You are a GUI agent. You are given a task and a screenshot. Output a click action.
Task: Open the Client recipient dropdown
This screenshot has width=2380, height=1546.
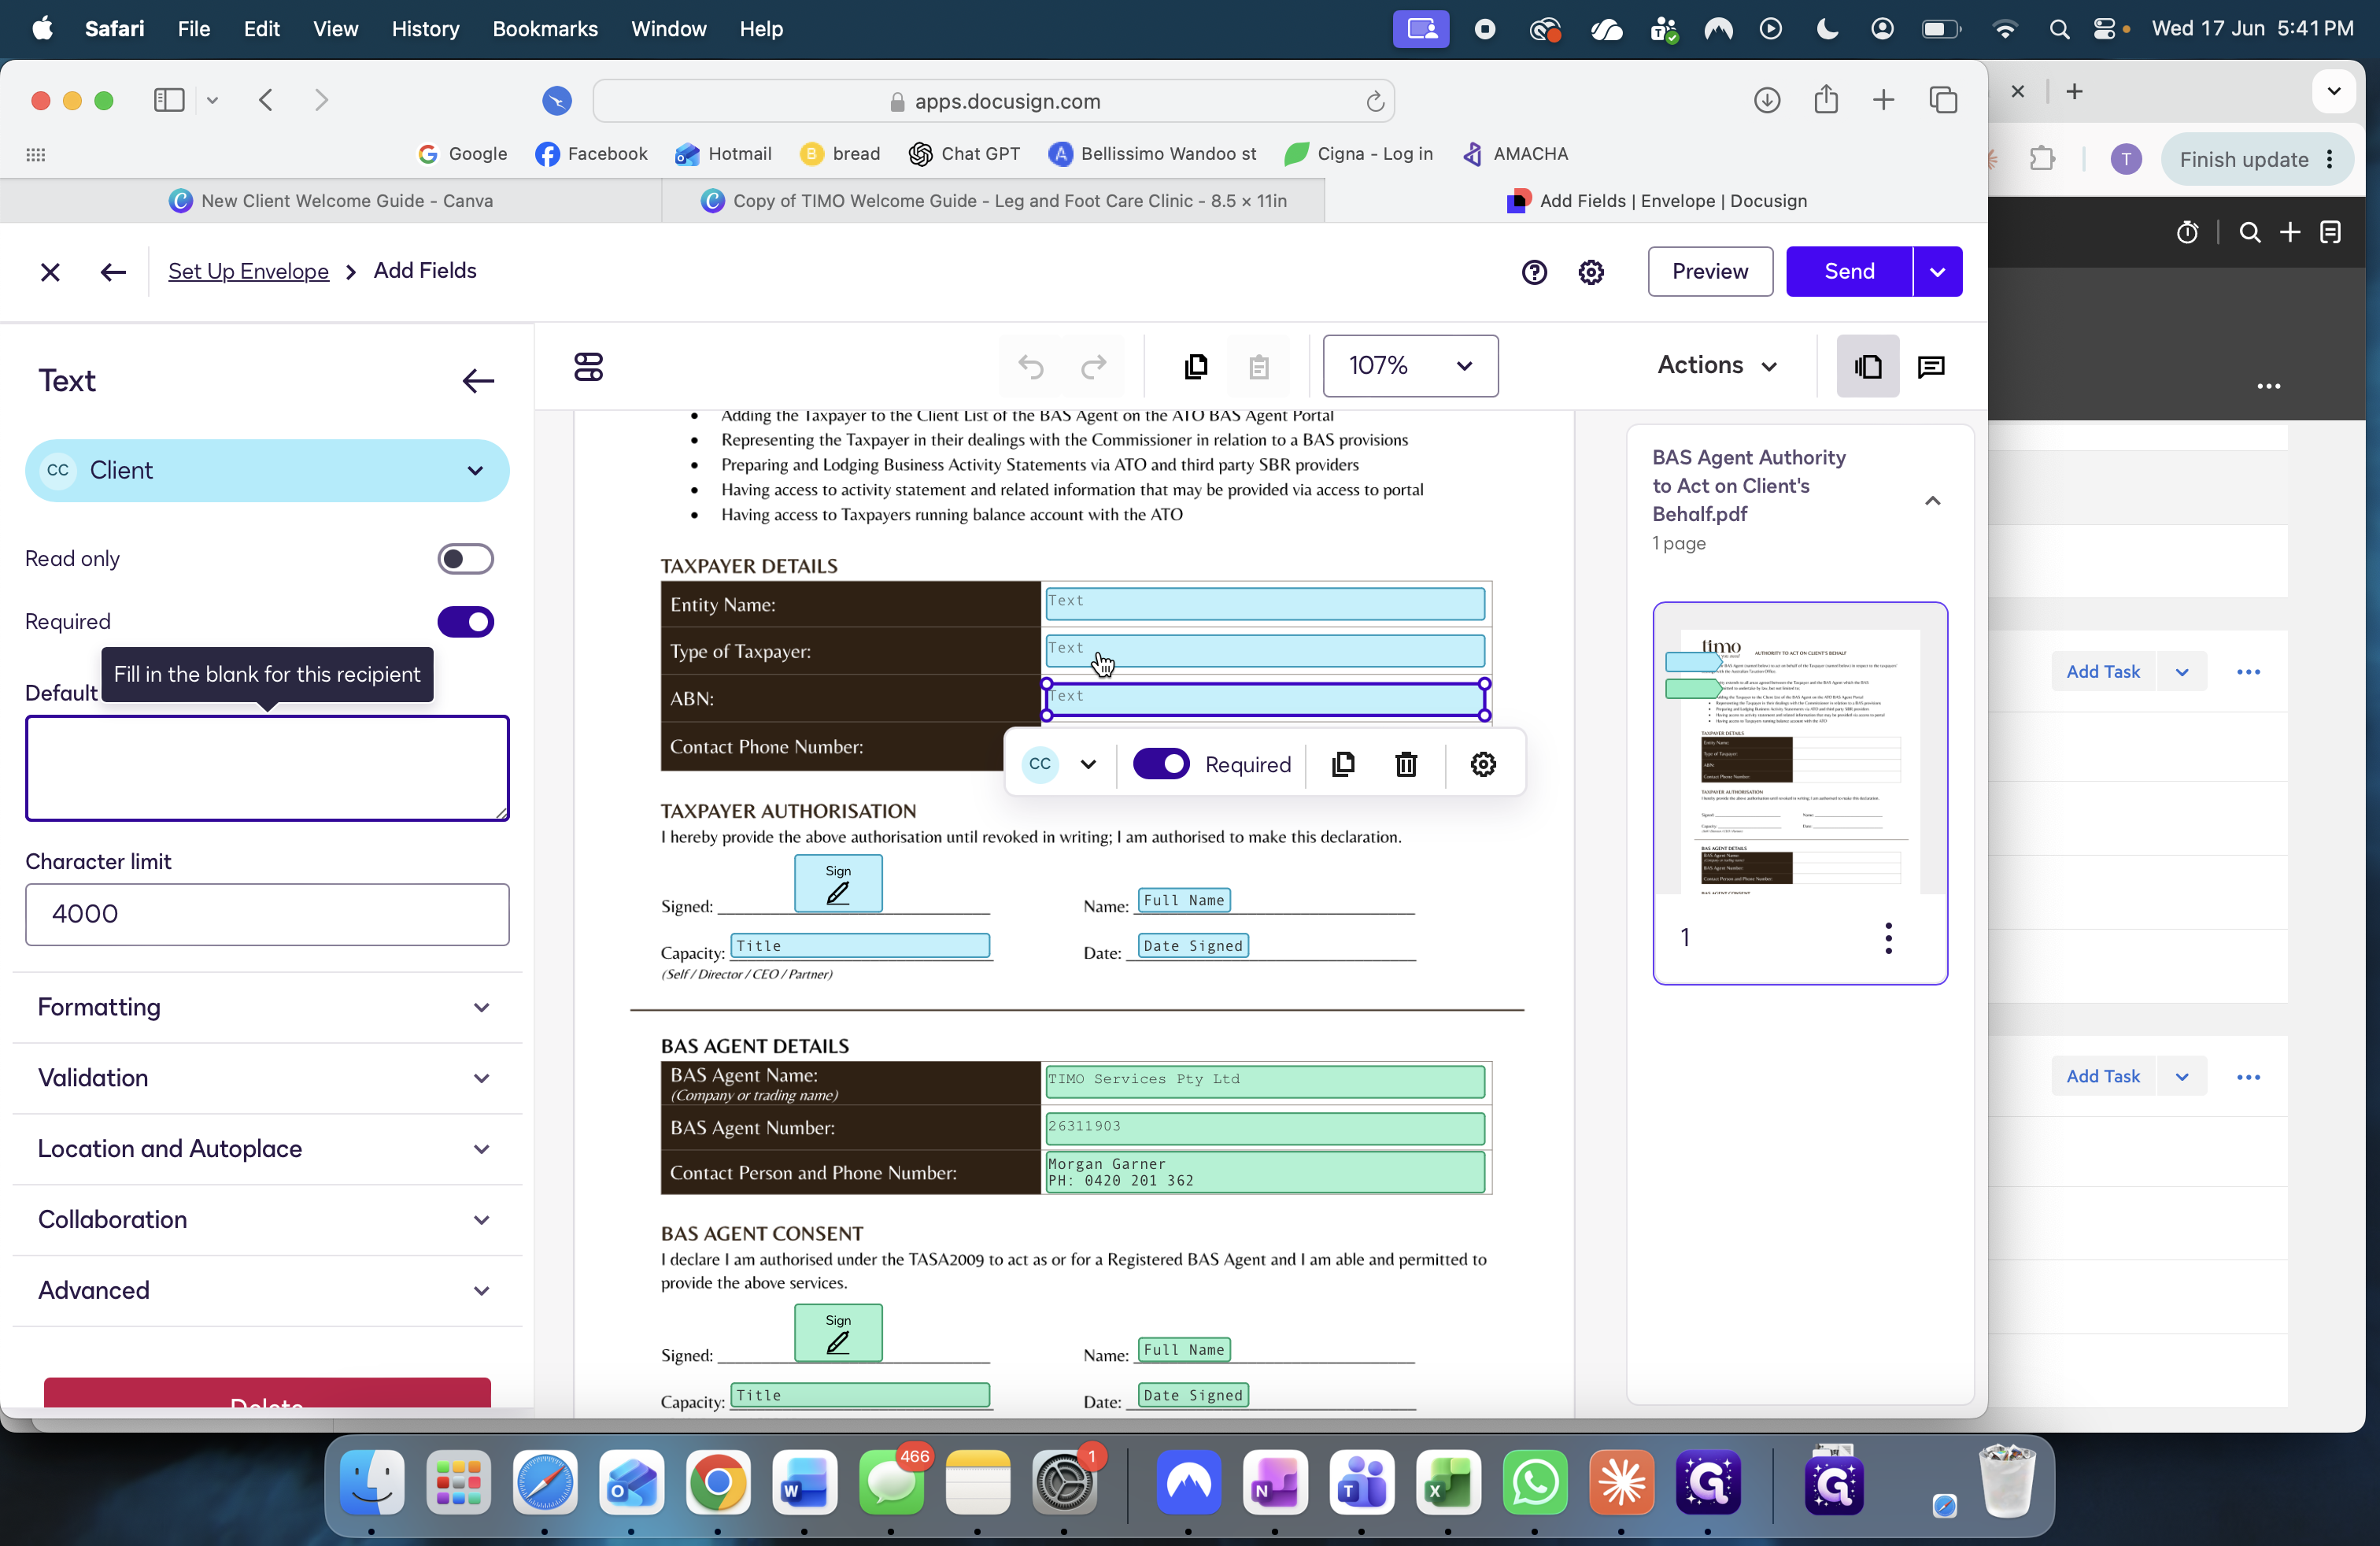tap(267, 471)
